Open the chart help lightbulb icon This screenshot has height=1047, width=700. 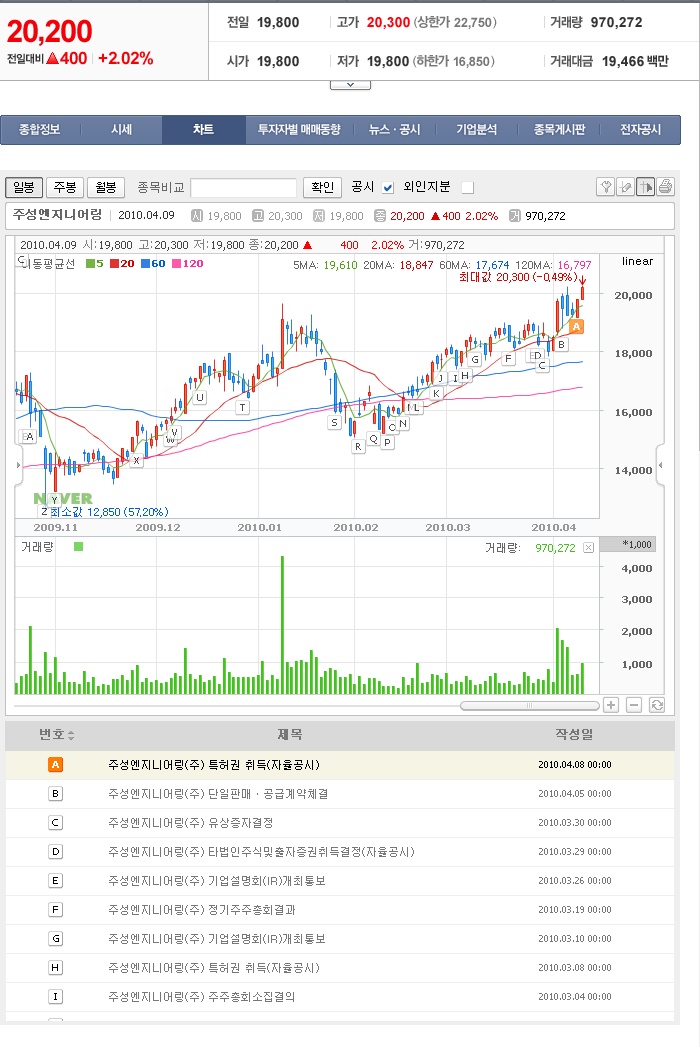pos(605,187)
